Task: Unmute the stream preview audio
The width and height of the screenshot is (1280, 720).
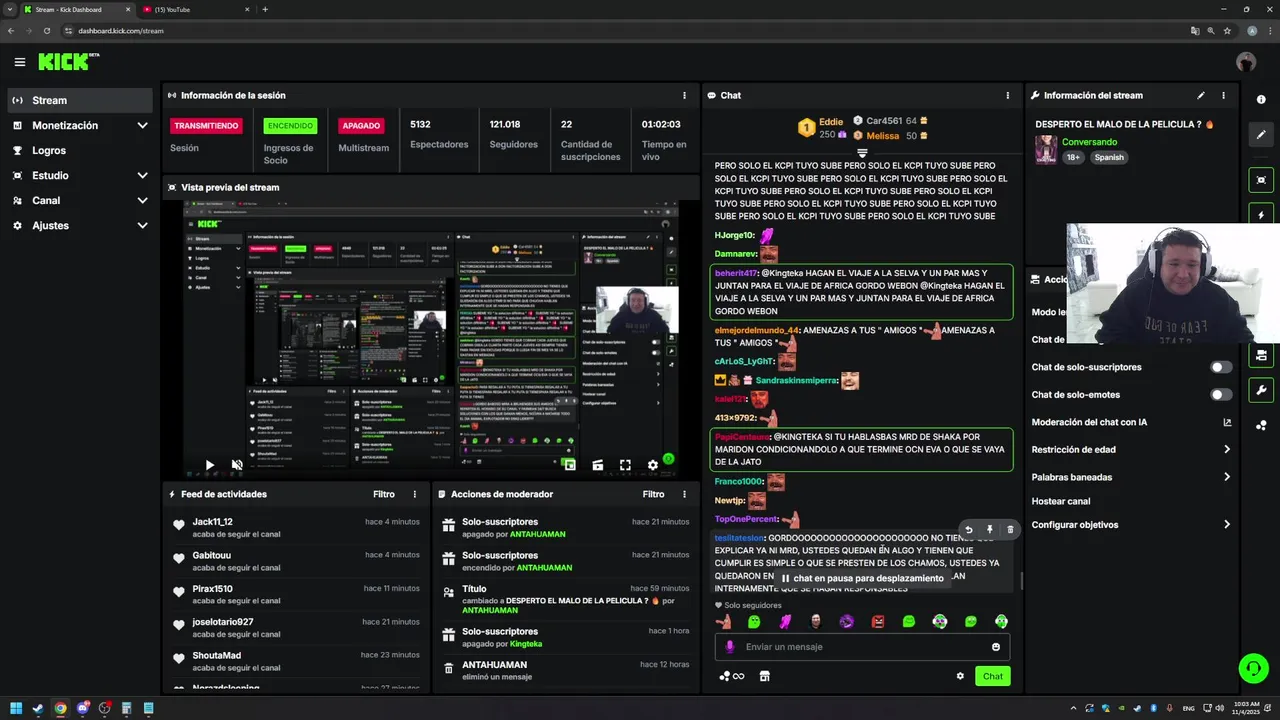Action: 237,465
